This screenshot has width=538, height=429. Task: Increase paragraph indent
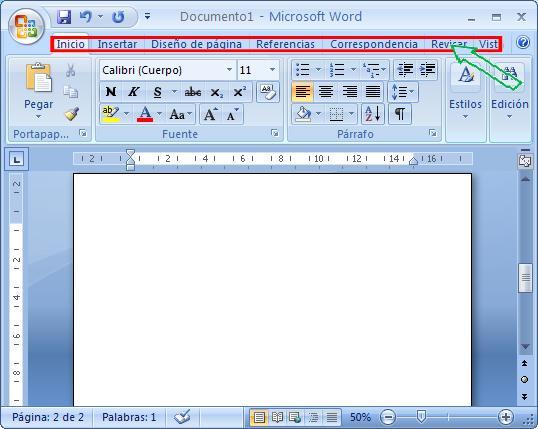(427, 70)
